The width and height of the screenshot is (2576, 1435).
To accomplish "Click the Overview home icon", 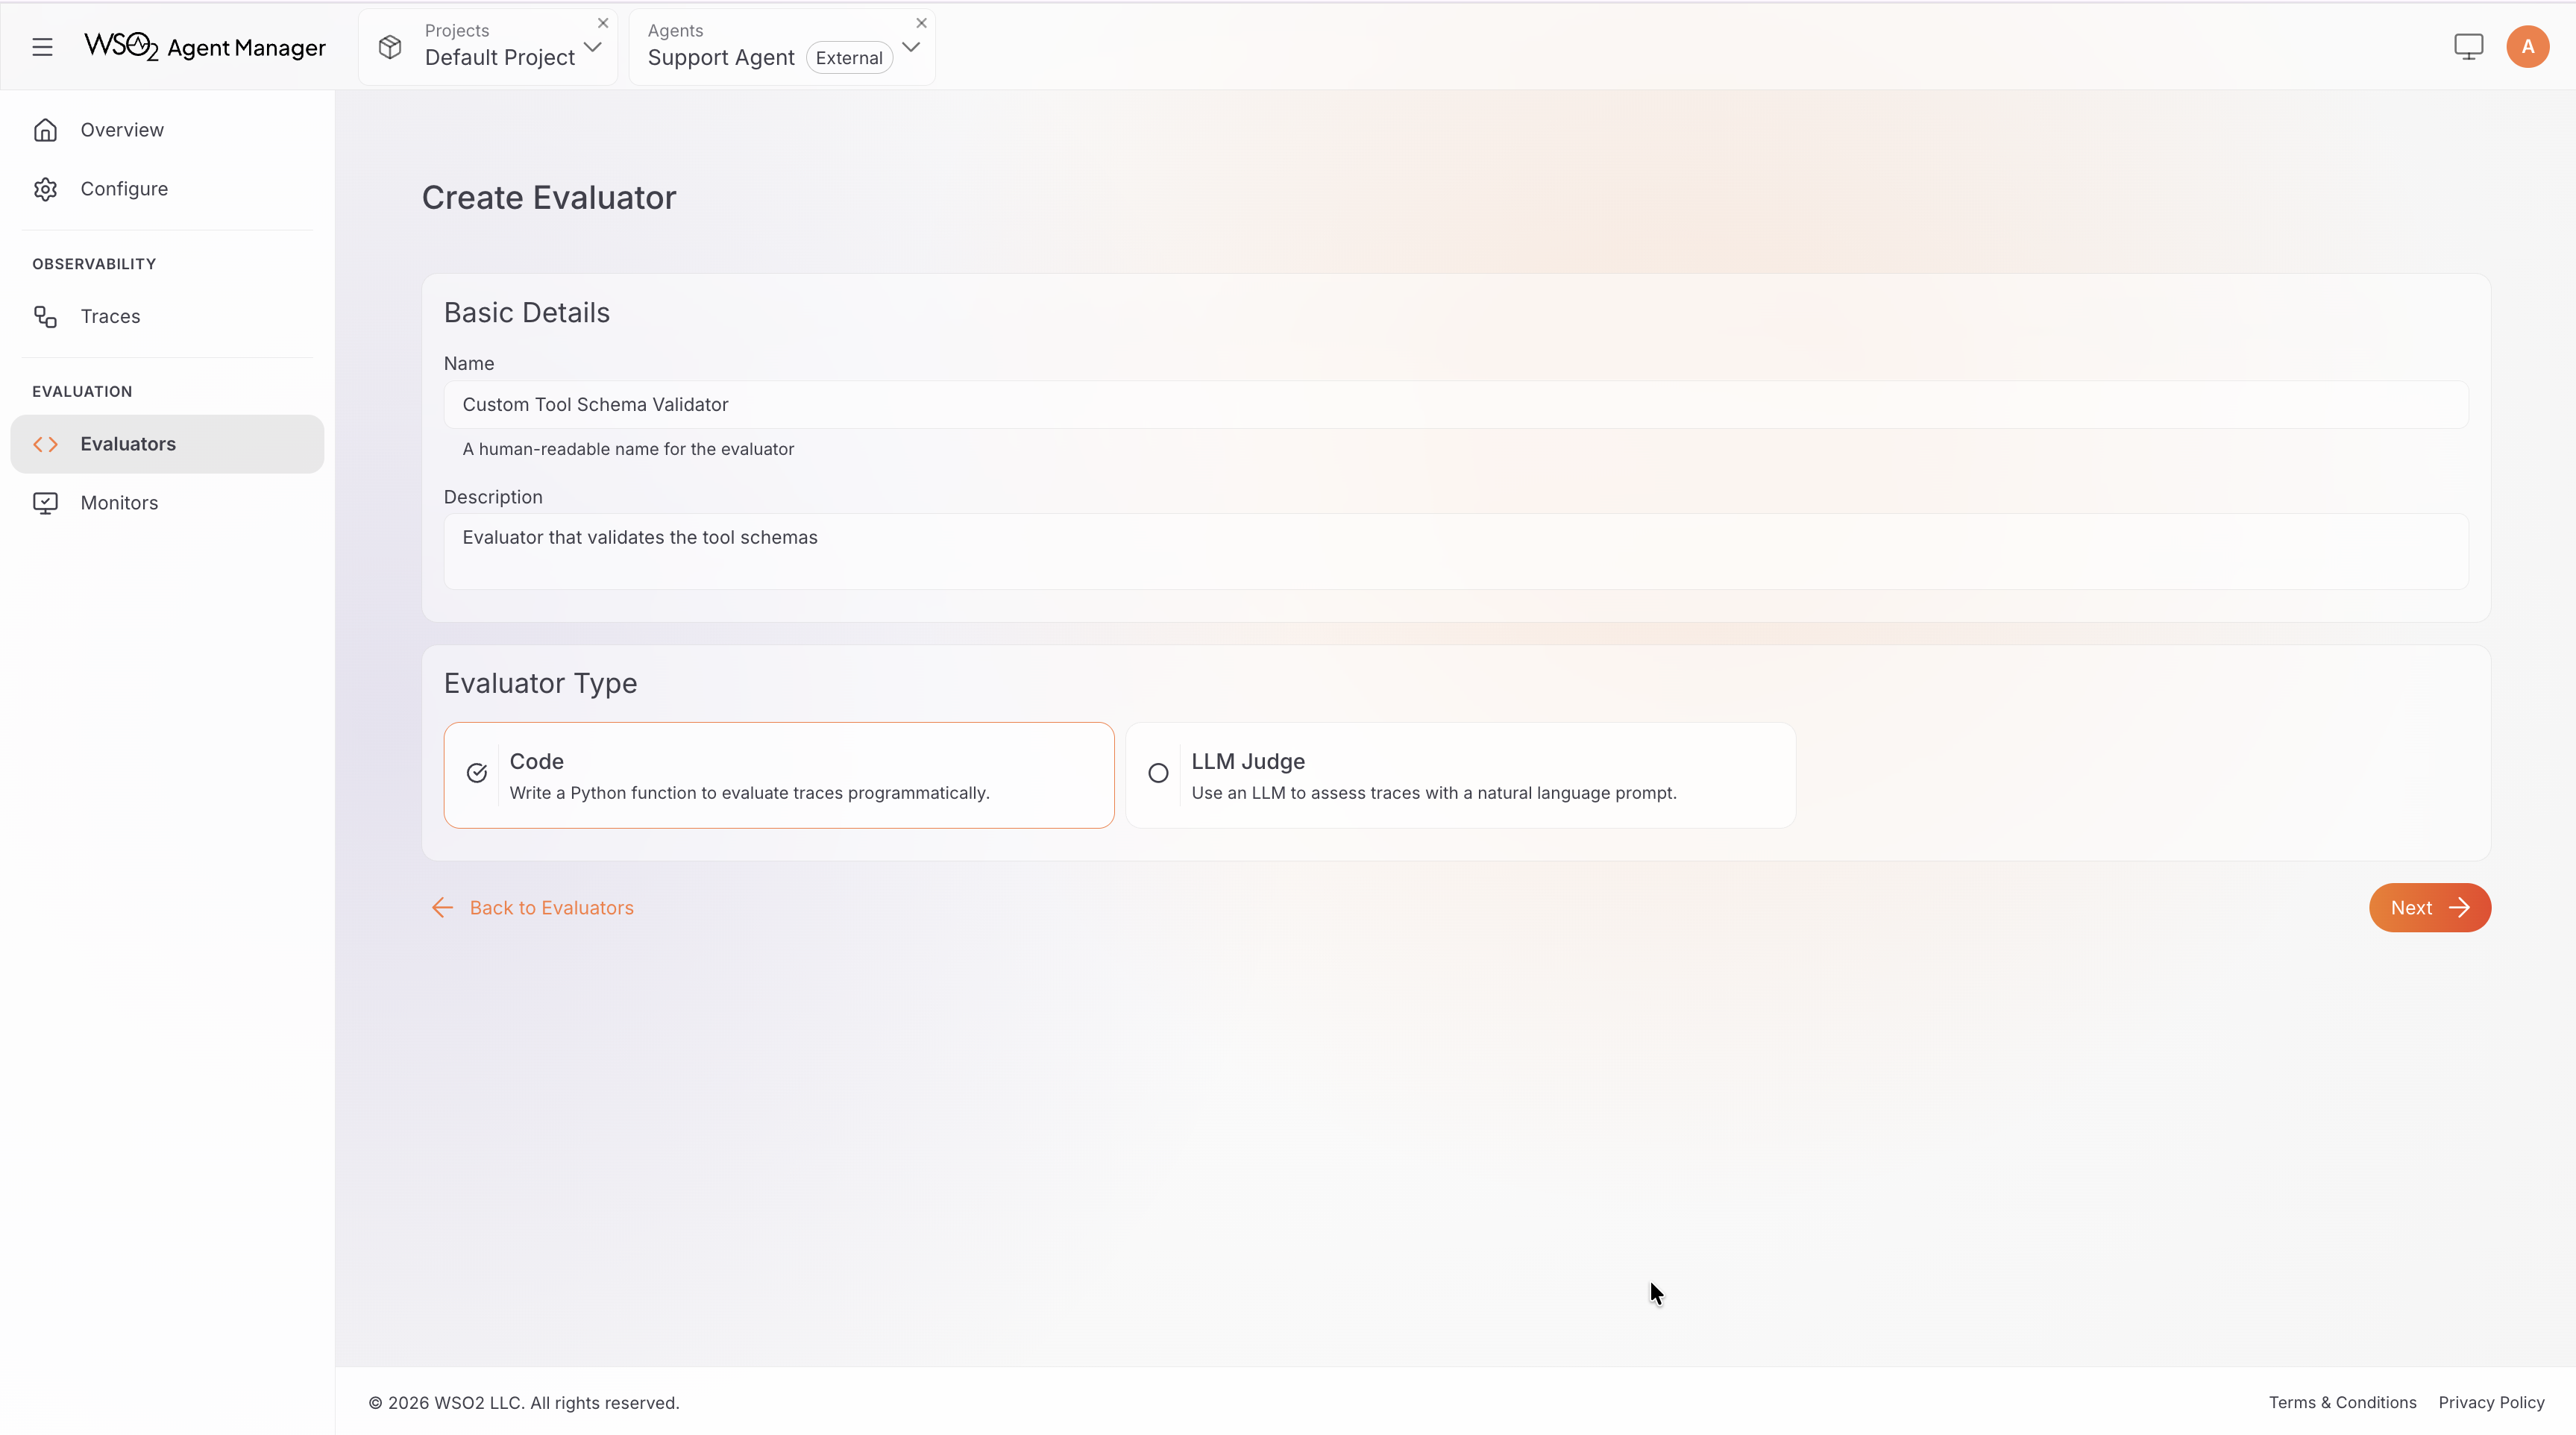I will point(45,130).
